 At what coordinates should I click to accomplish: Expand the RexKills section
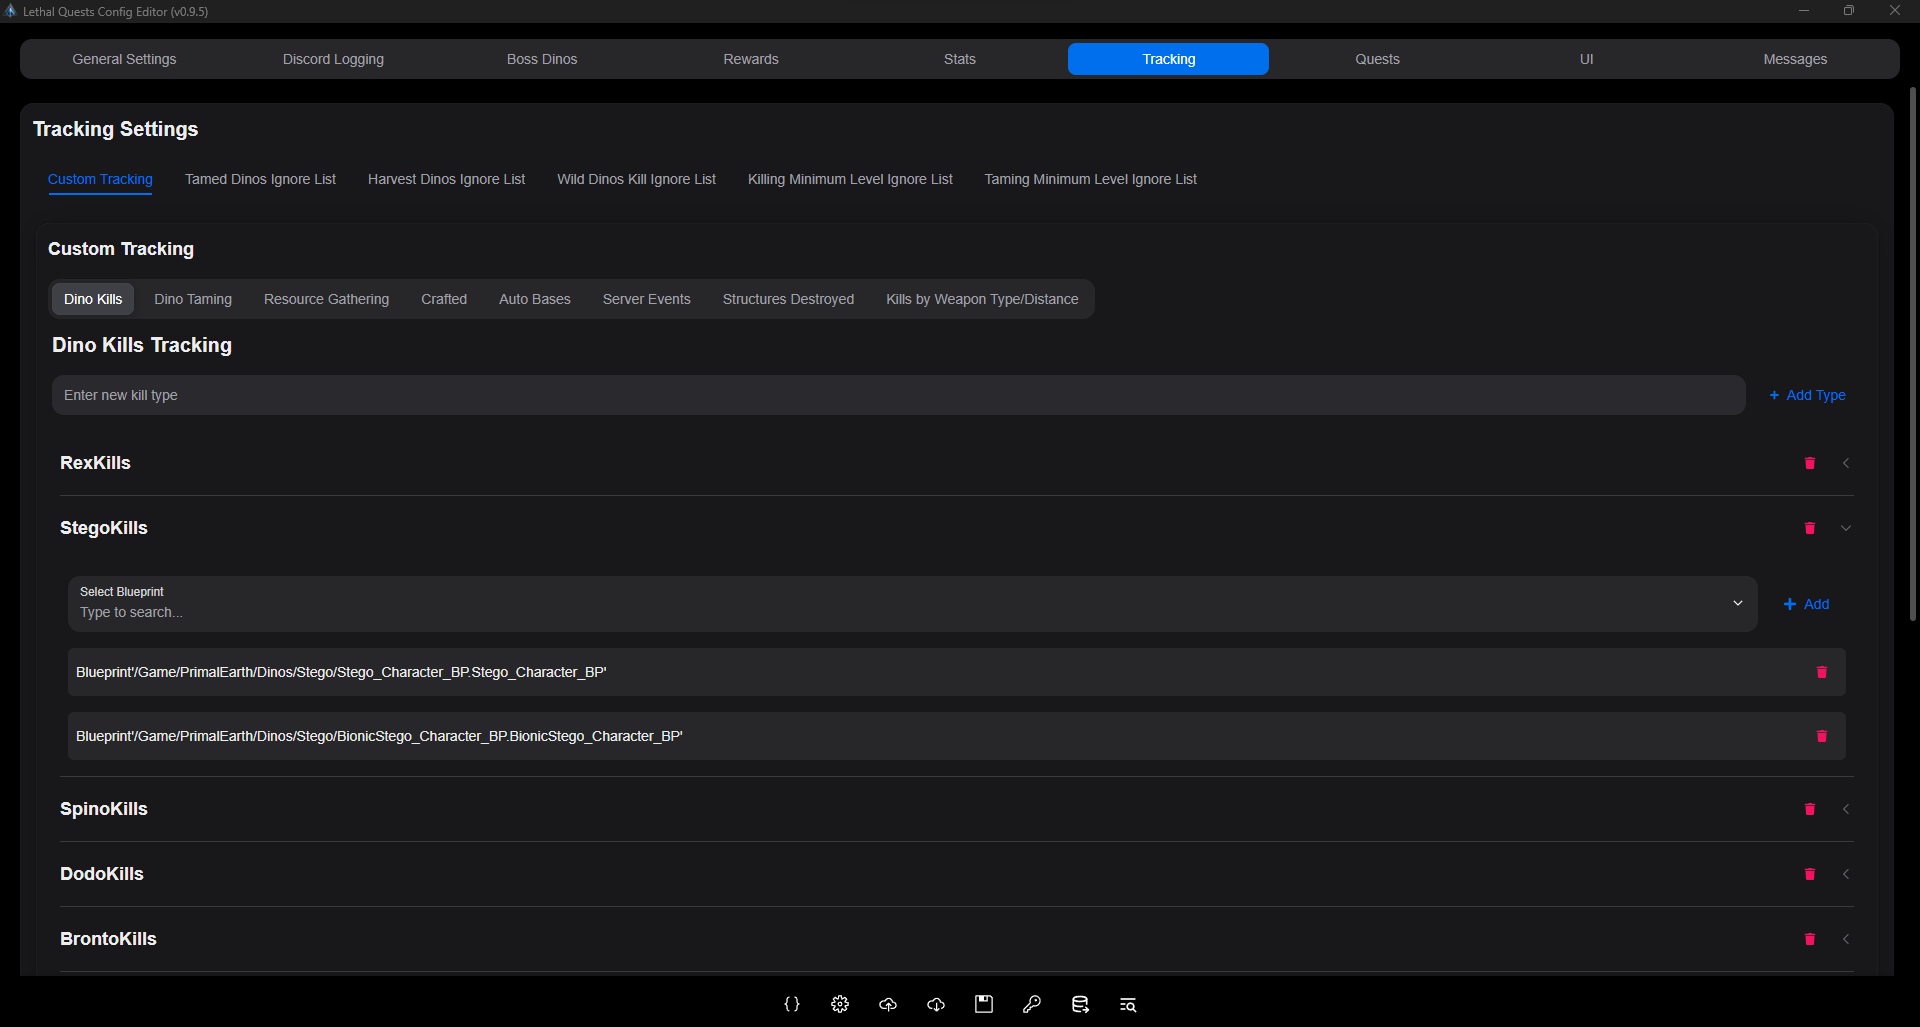[x=1846, y=463]
